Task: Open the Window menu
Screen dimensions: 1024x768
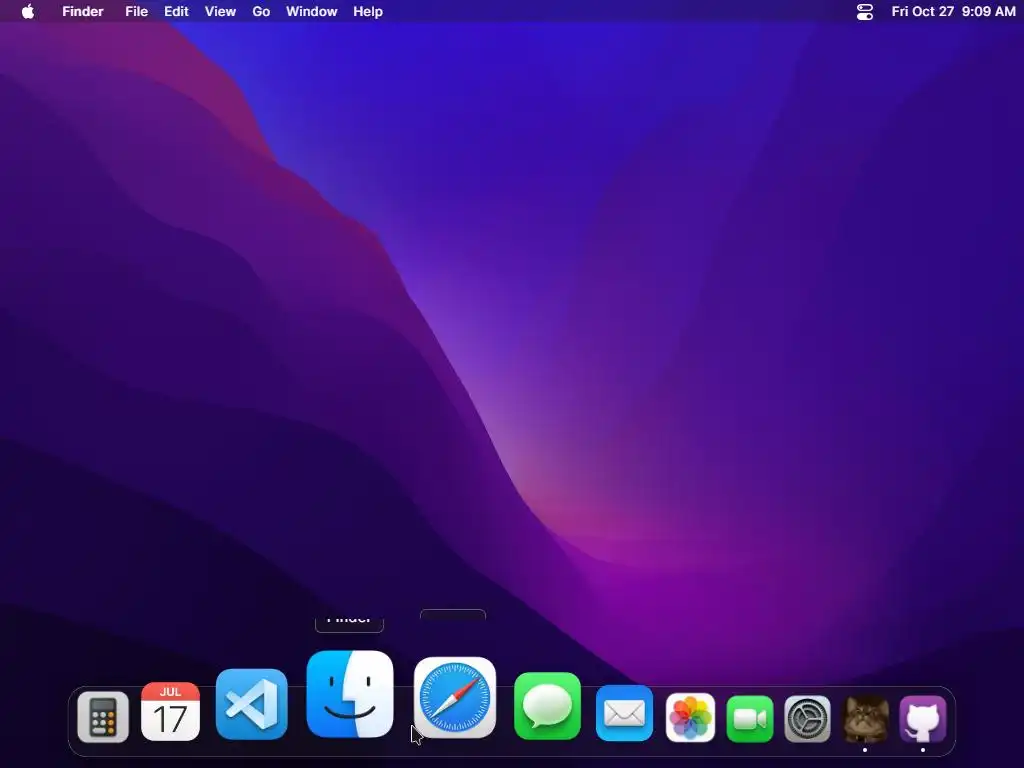Action: coord(312,12)
